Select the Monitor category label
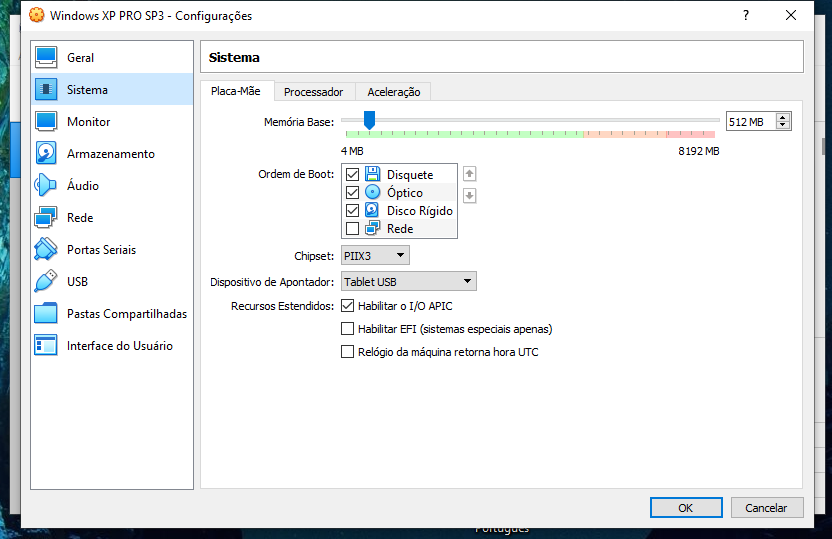The width and height of the screenshot is (832, 539). 89,121
